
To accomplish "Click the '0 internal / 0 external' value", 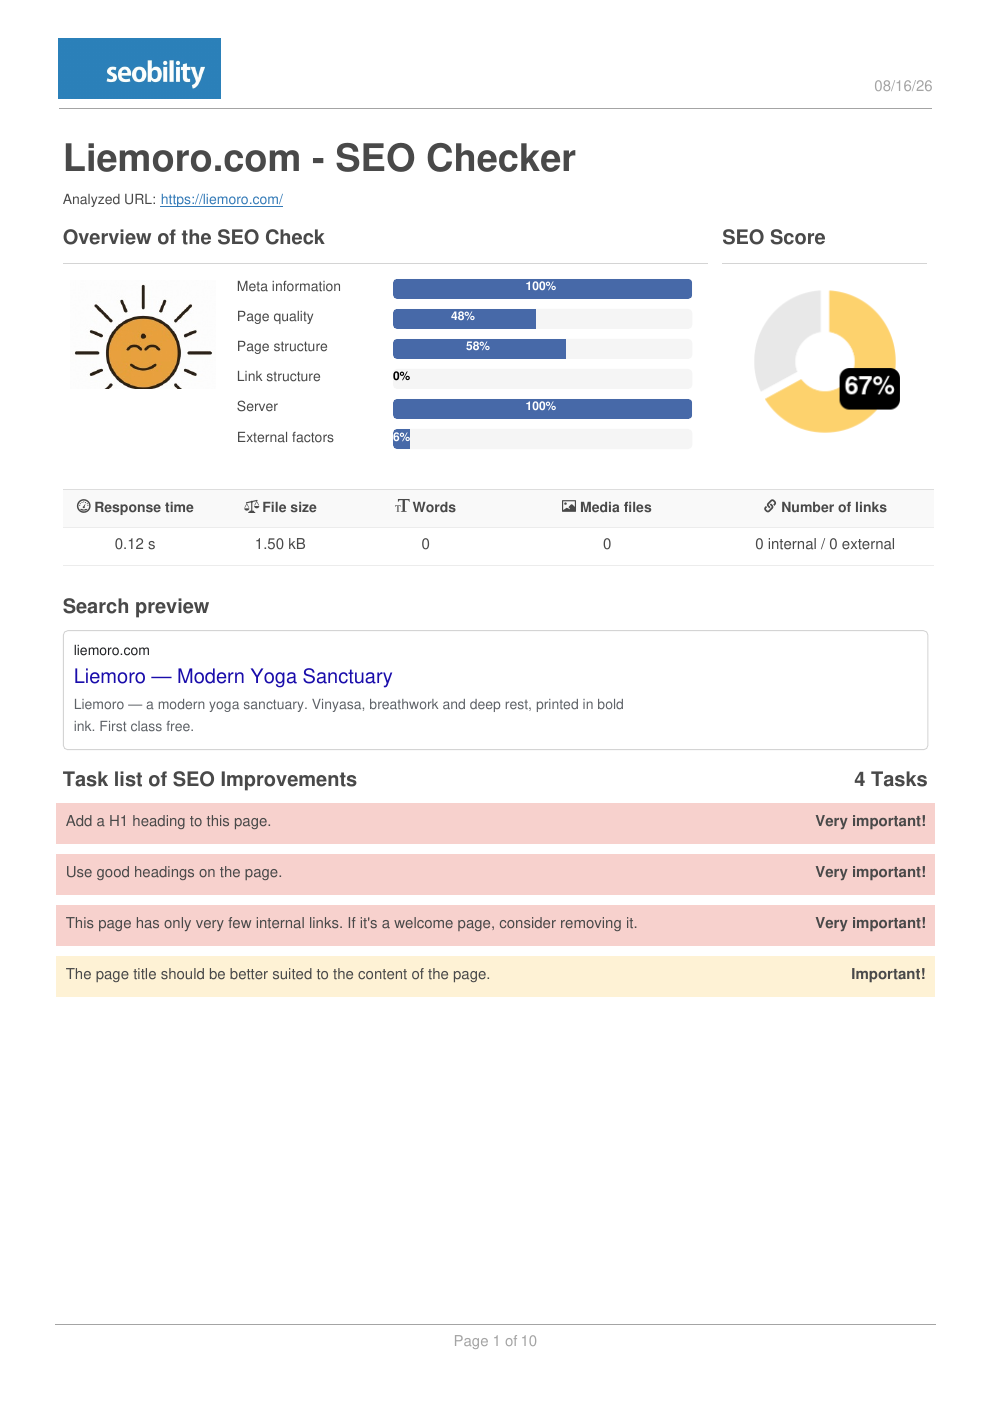I will (x=825, y=544).
